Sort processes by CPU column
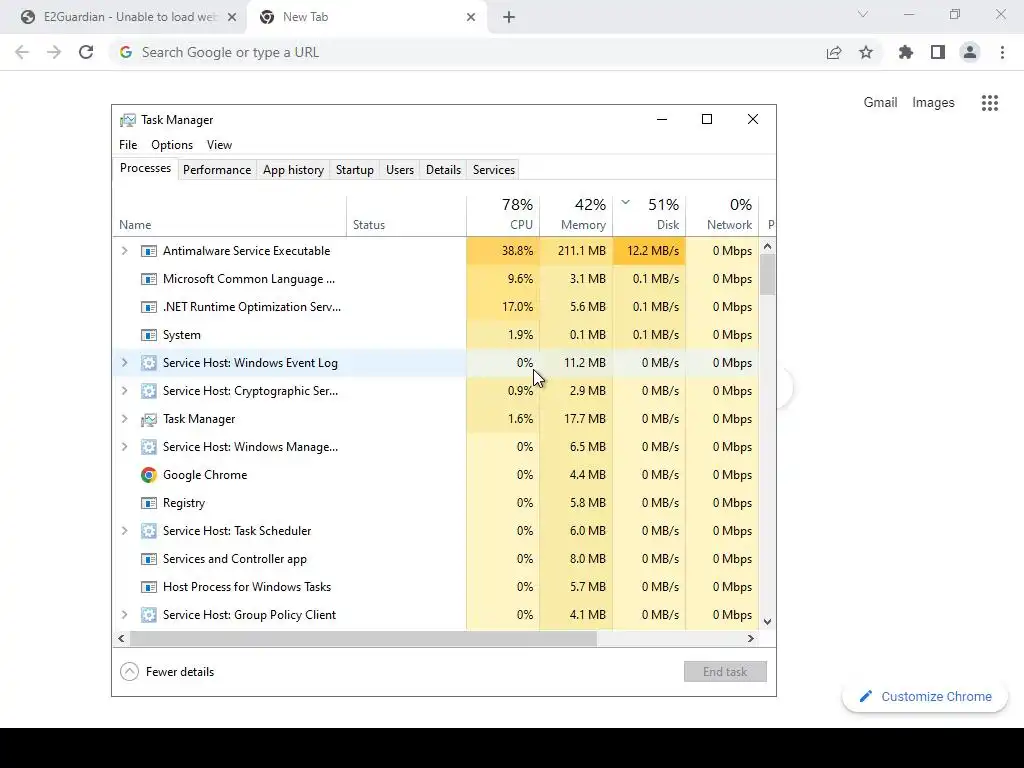Screen dimensions: 1024x768 [x=504, y=216]
